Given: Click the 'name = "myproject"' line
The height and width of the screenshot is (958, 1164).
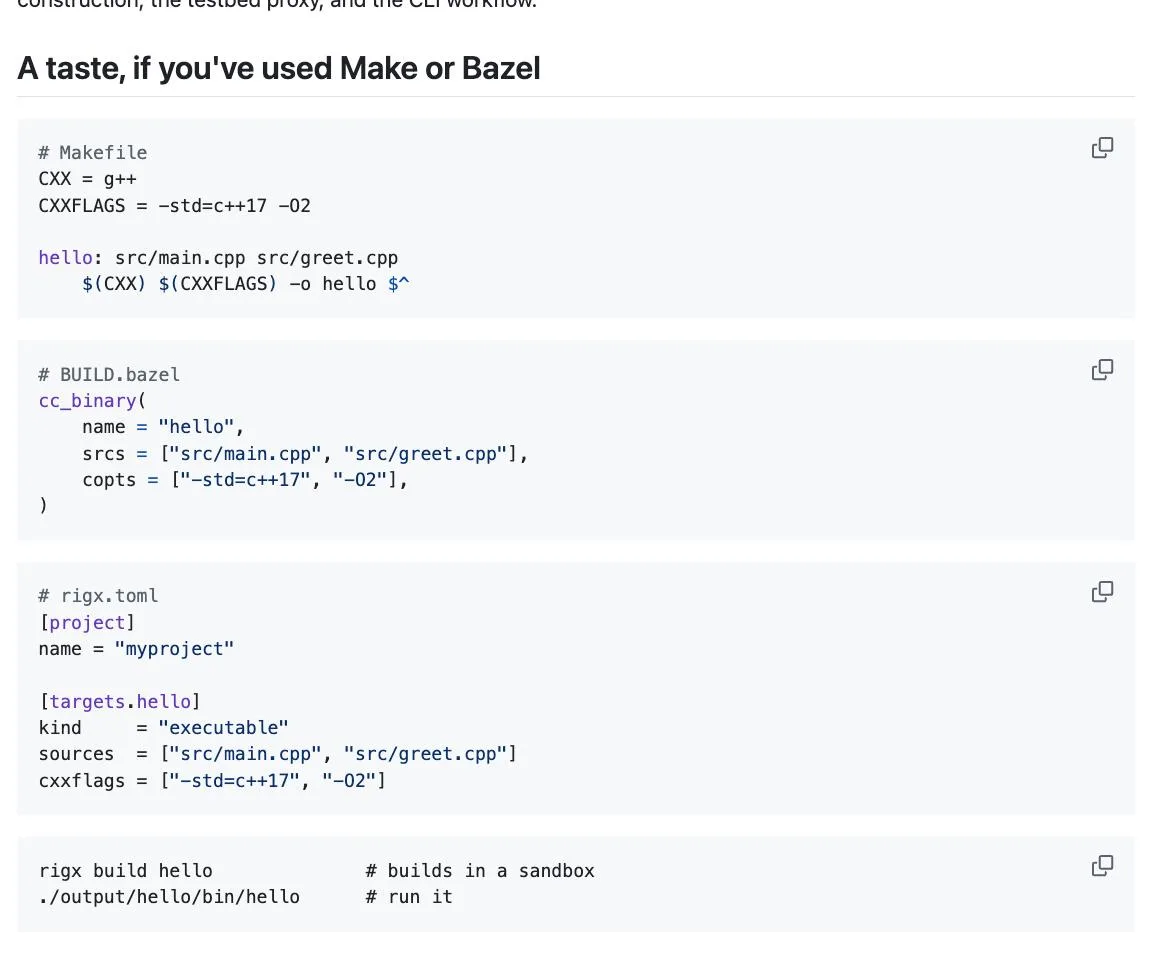Looking at the screenshot, I should point(137,649).
